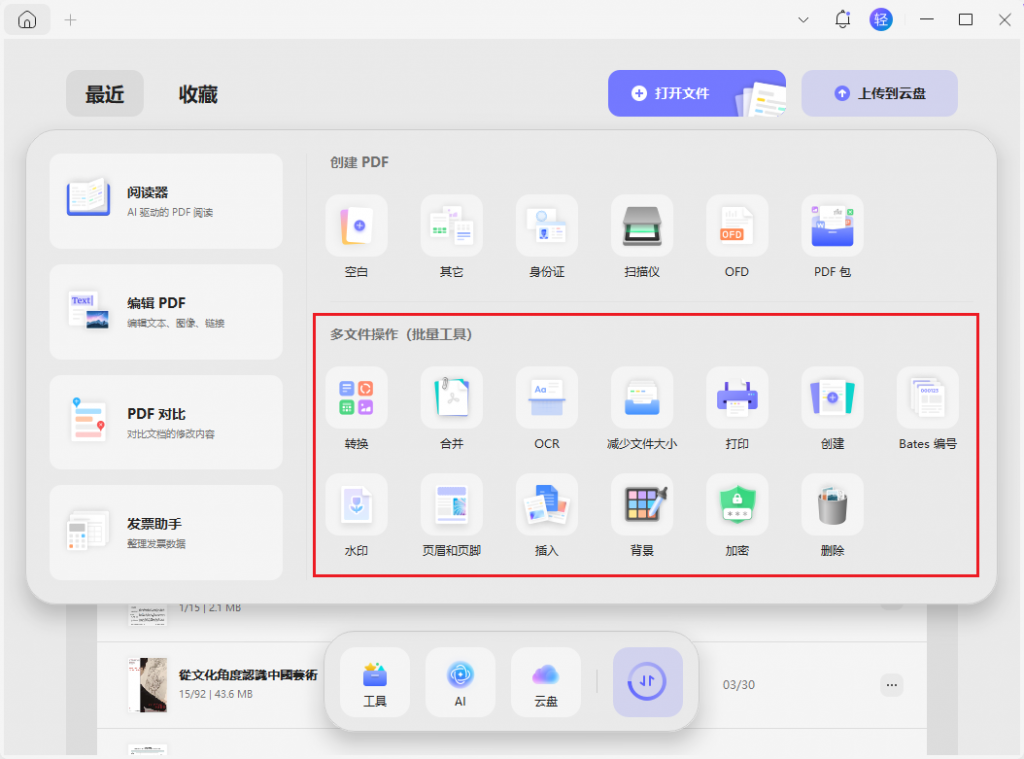Open the notifications bell

(842, 20)
